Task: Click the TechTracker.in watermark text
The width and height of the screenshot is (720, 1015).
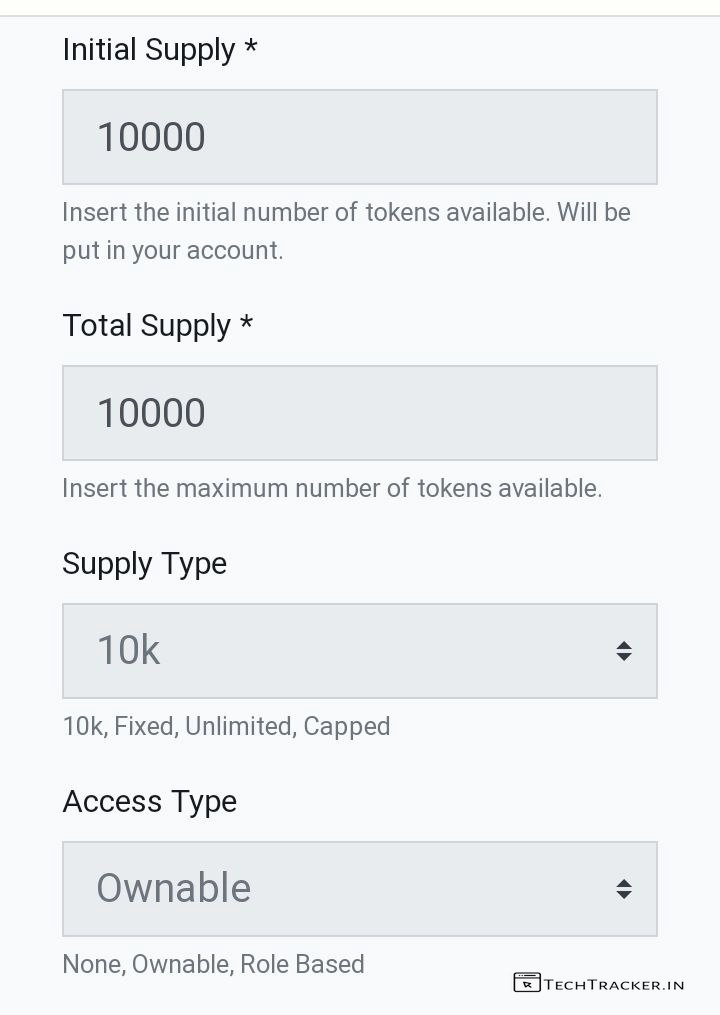Action: 615,984
